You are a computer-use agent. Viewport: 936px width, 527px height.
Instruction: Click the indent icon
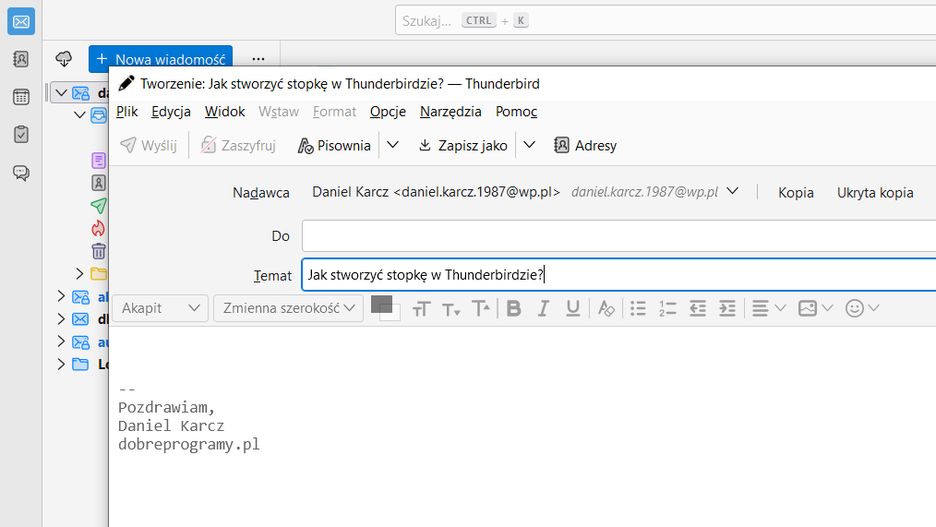point(727,309)
